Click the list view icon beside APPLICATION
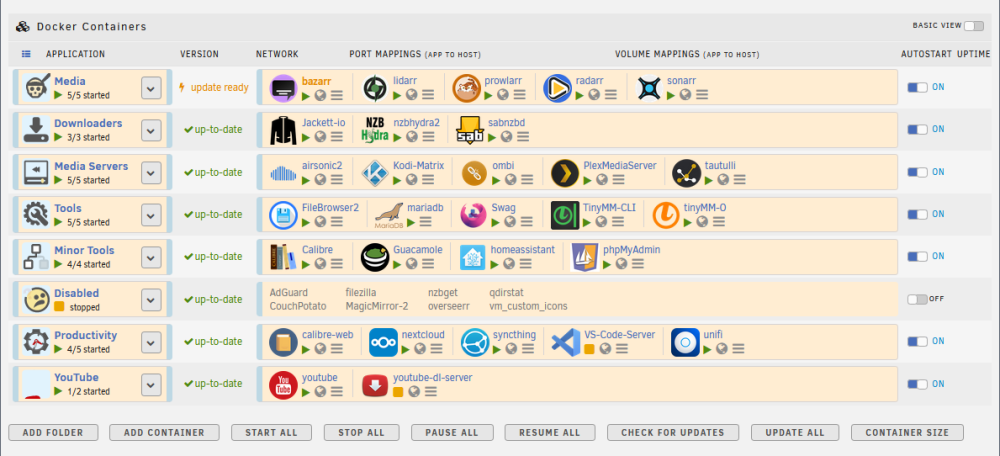The width and height of the screenshot is (1000, 456). coord(26,54)
